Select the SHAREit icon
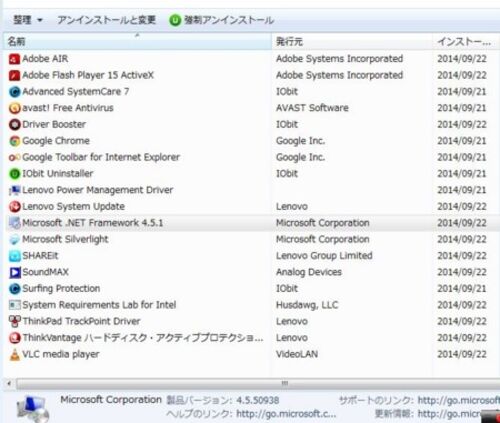Screen dimensions: 500x423 14,256
